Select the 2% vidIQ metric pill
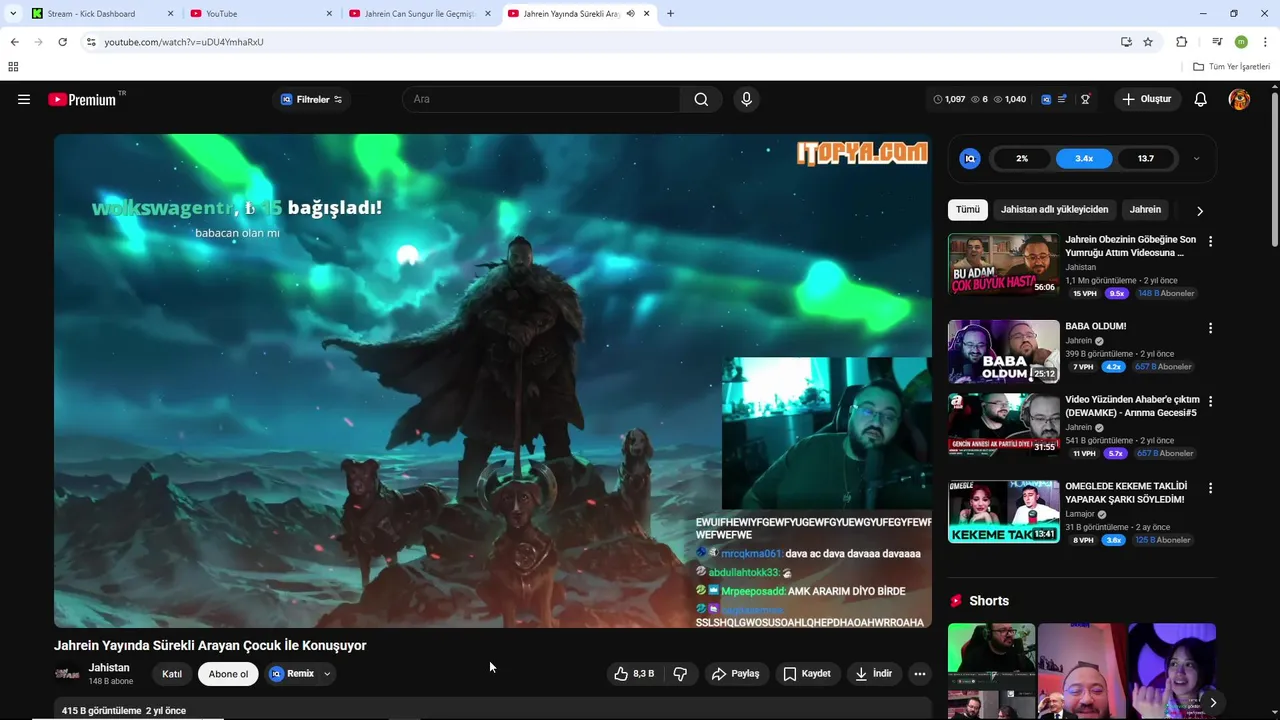Image resolution: width=1280 pixels, height=720 pixels. (1022, 158)
